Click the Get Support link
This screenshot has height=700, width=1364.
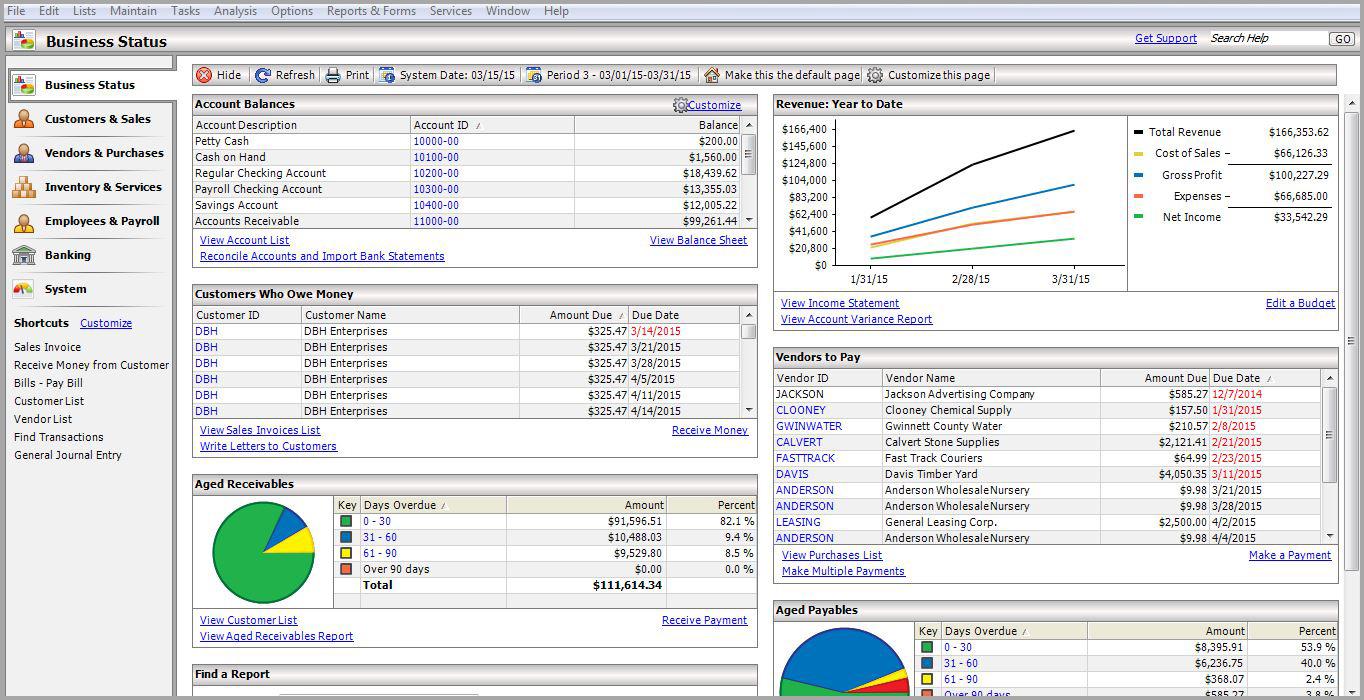coord(1165,39)
